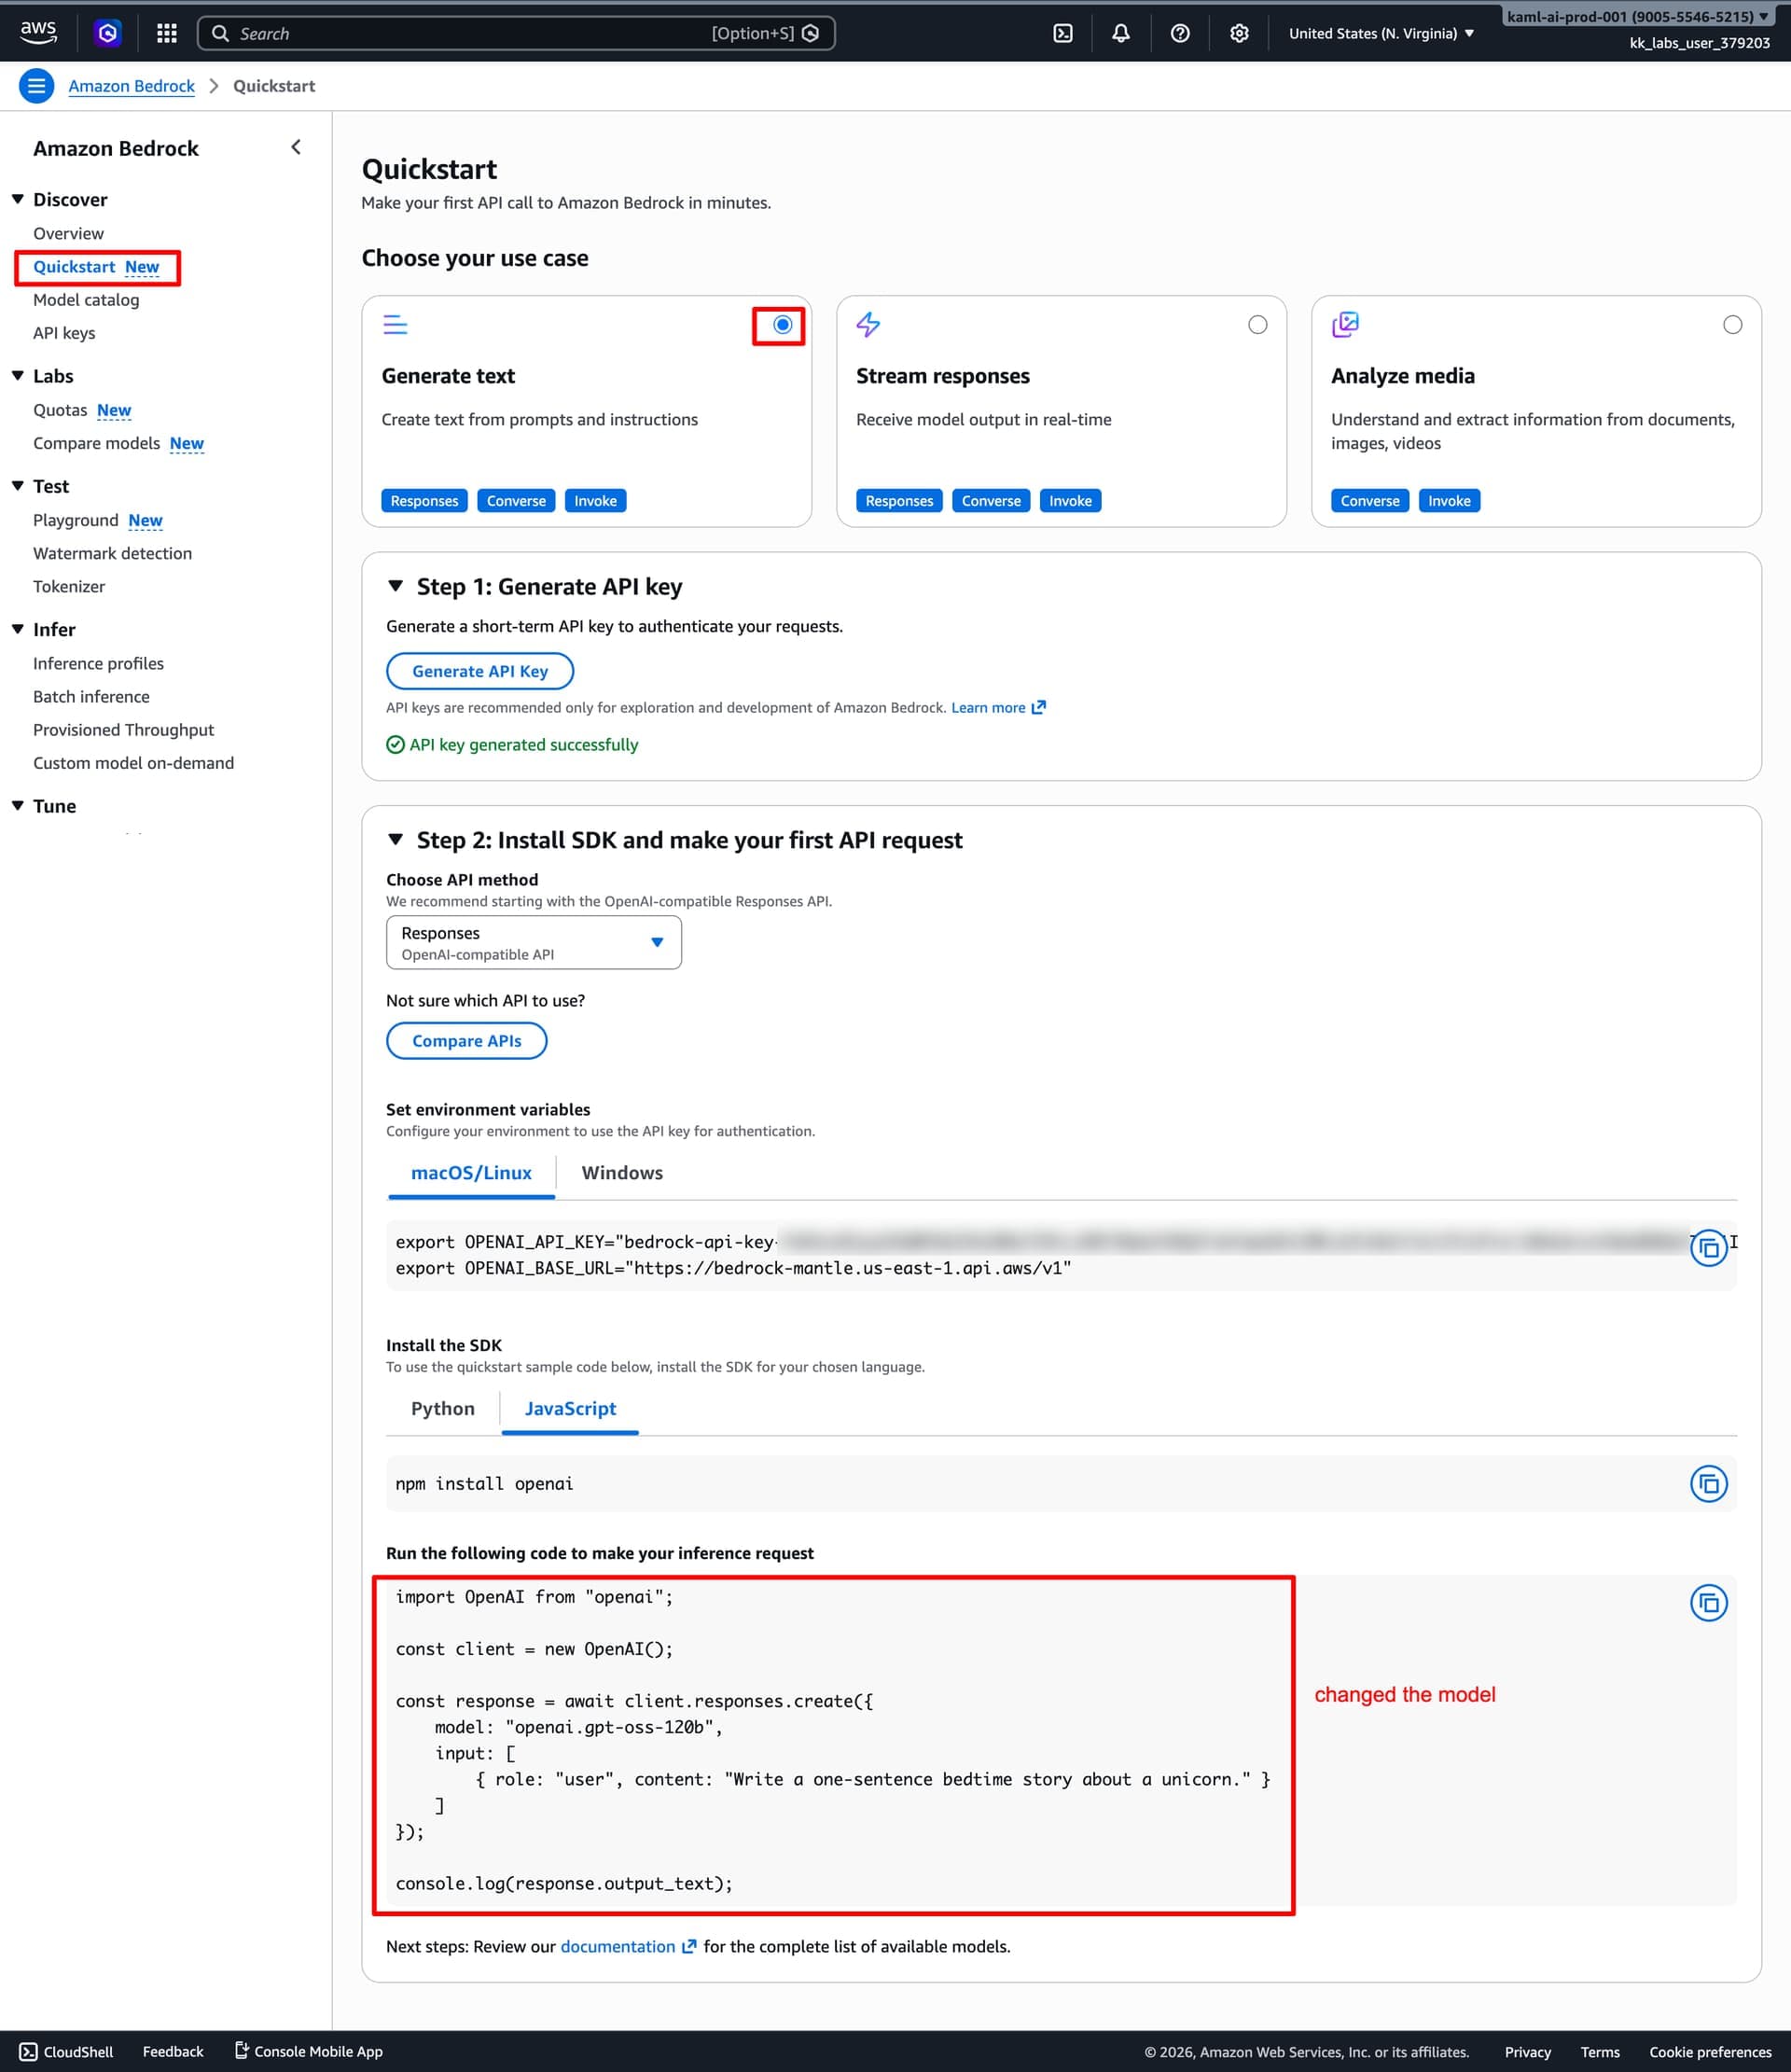Click the Generate API Key button
Viewport: 1791px width, 2072px height.
[479, 671]
